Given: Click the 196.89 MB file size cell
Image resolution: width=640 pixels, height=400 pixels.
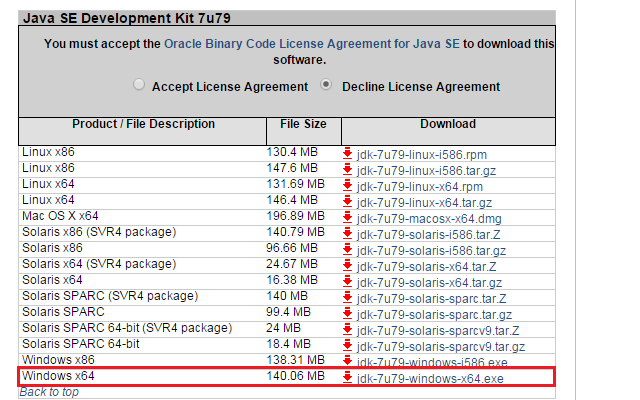Looking at the screenshot, I should pos(296,216).
